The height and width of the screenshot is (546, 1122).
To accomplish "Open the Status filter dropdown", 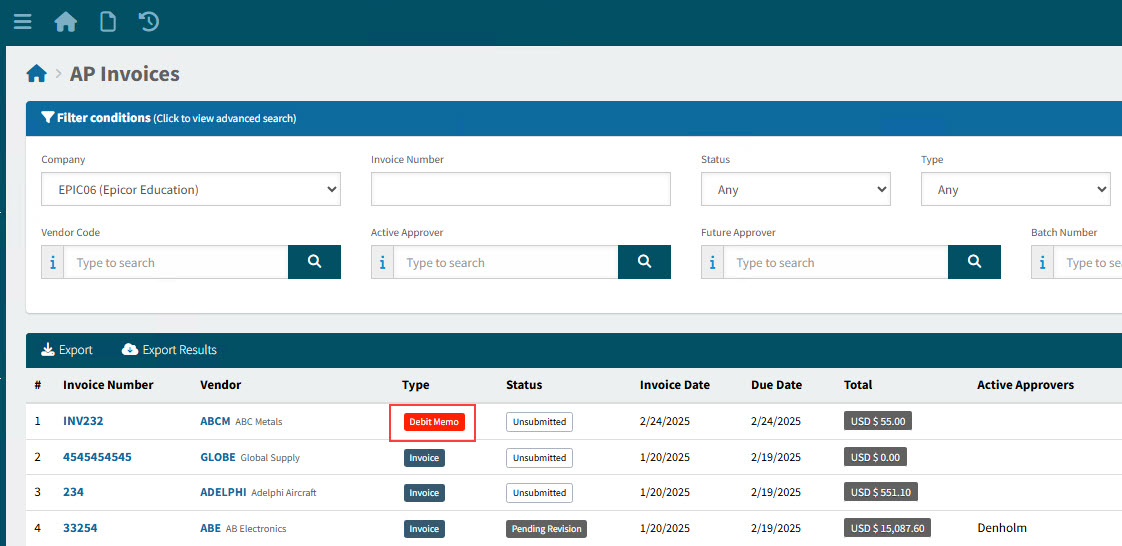I will click(x=795, y=189).
